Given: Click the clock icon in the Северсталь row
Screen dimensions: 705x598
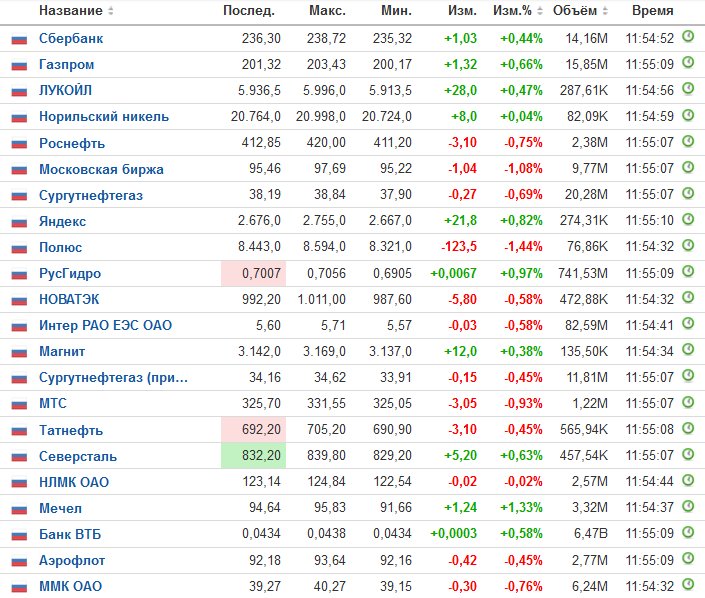Looking at the screenshot, I should coord(688,454).
